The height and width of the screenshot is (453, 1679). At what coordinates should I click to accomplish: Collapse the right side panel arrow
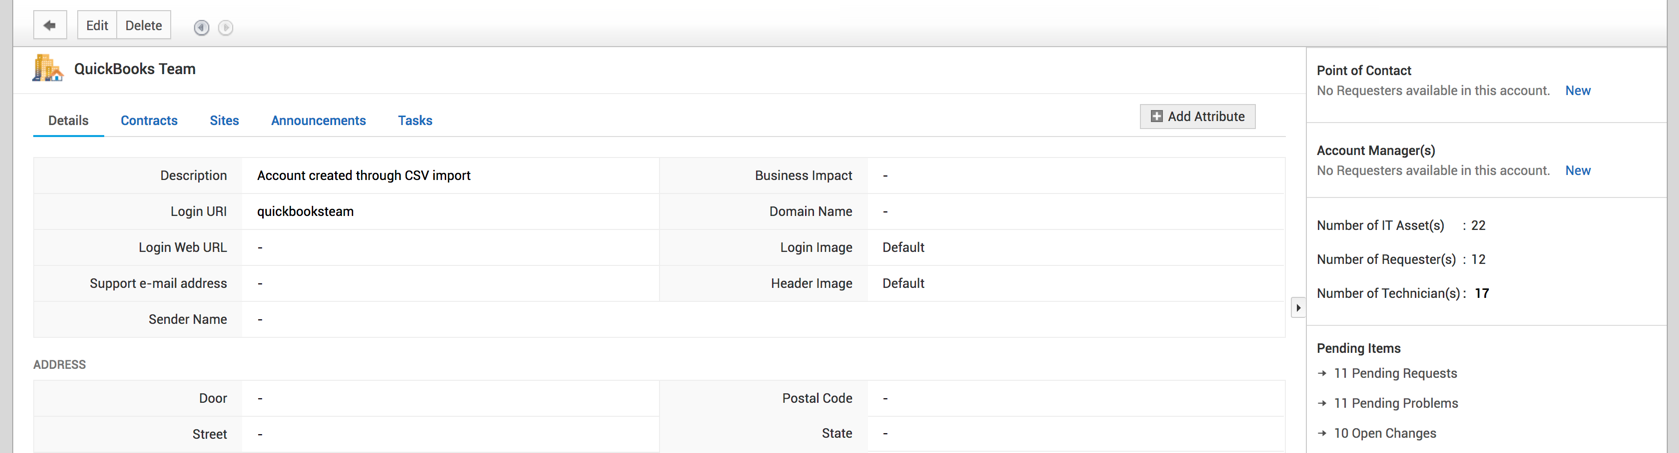click(x=1298, y=308)
